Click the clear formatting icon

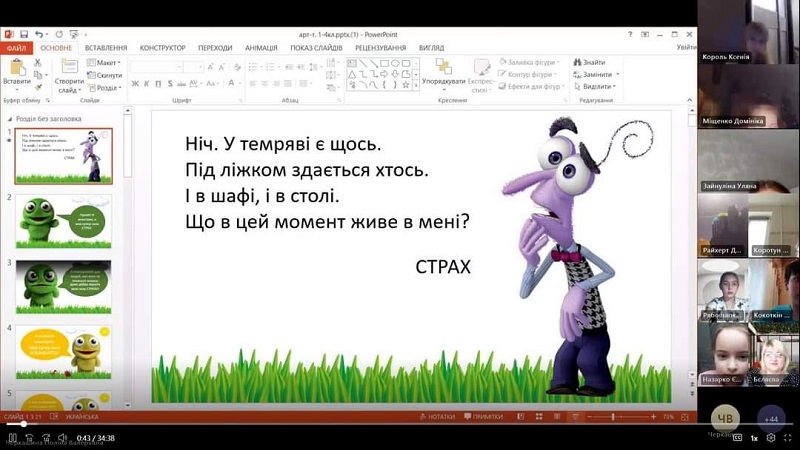[237, 67]
